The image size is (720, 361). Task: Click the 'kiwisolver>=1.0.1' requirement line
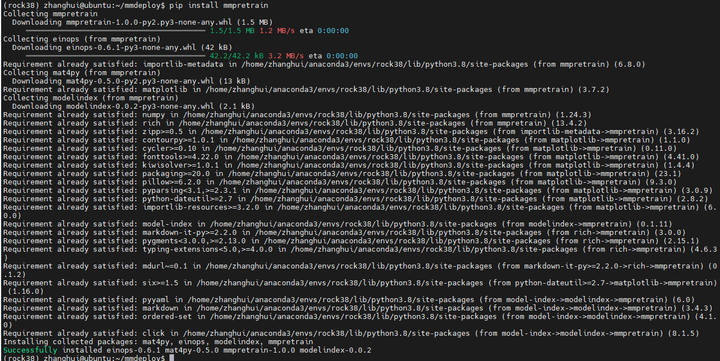pos(349,165)
